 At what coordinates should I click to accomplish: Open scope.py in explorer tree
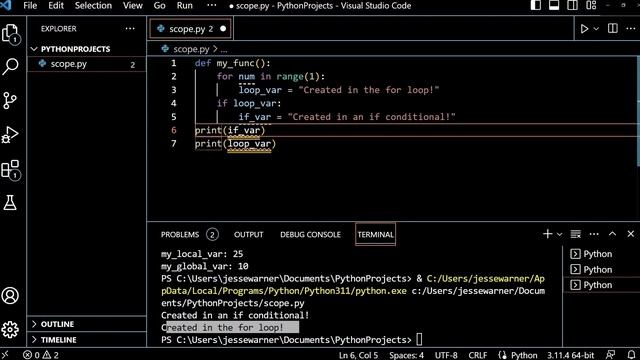87,64
